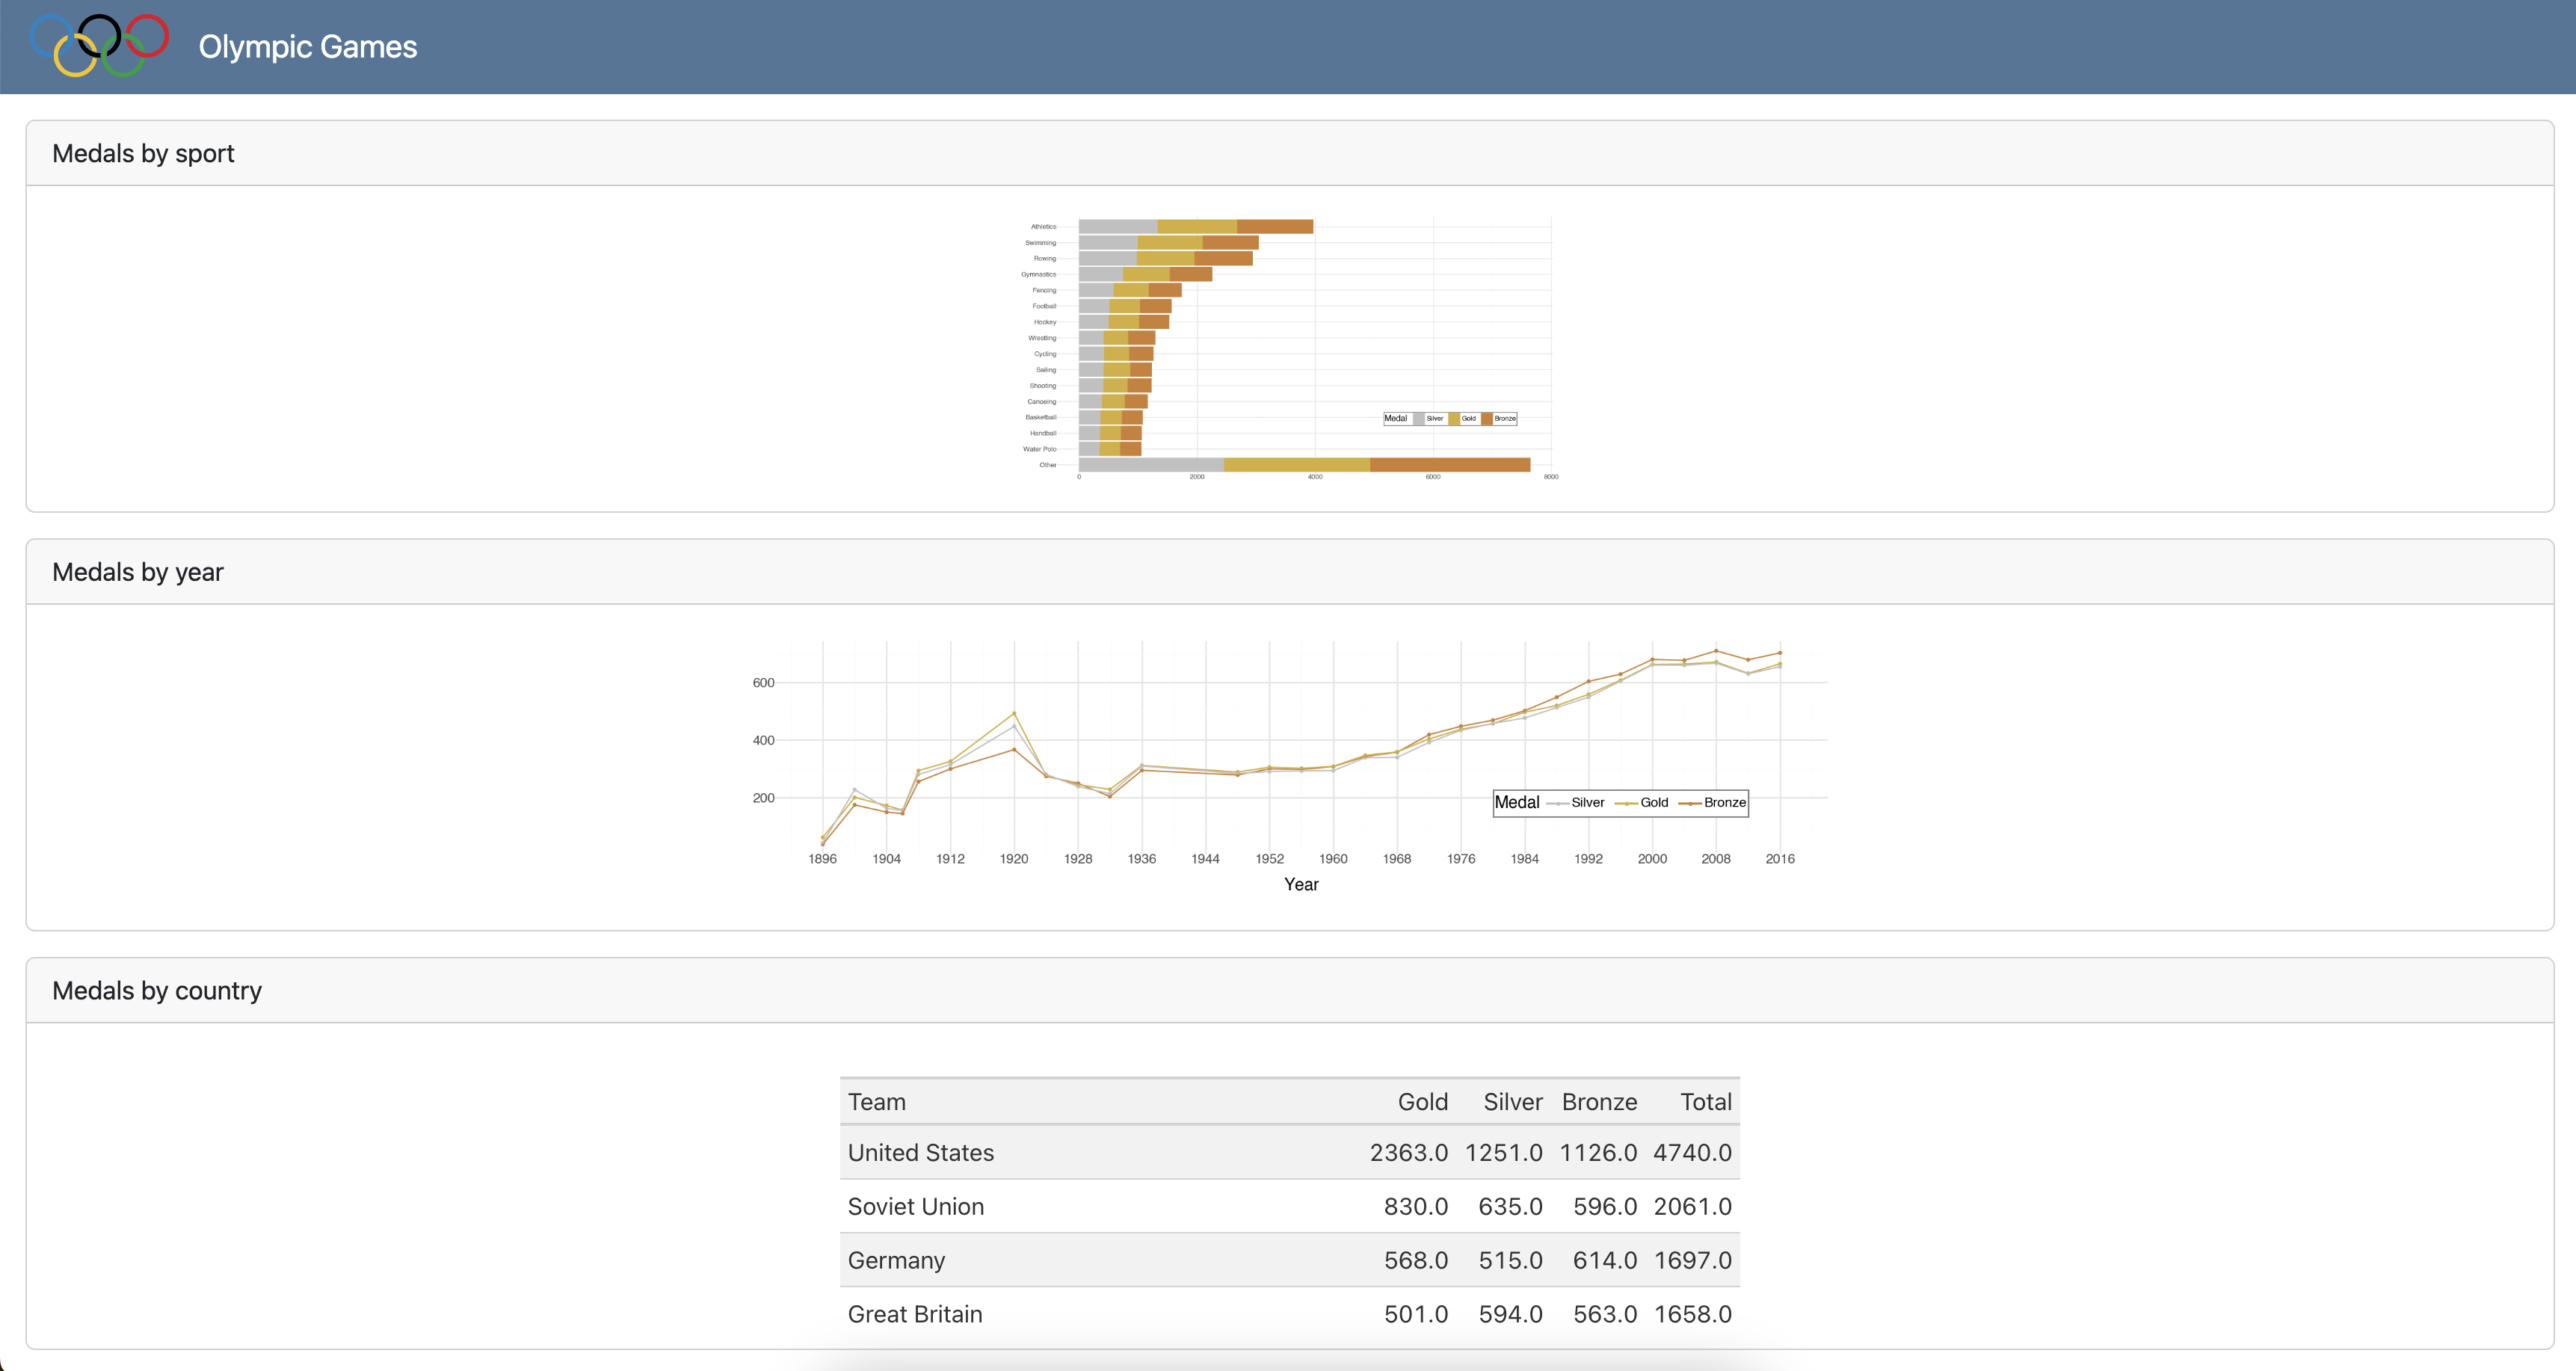The image size is (2576, 1371).
Task: Click the Medals by country panel heading
Action: point(156,991)
